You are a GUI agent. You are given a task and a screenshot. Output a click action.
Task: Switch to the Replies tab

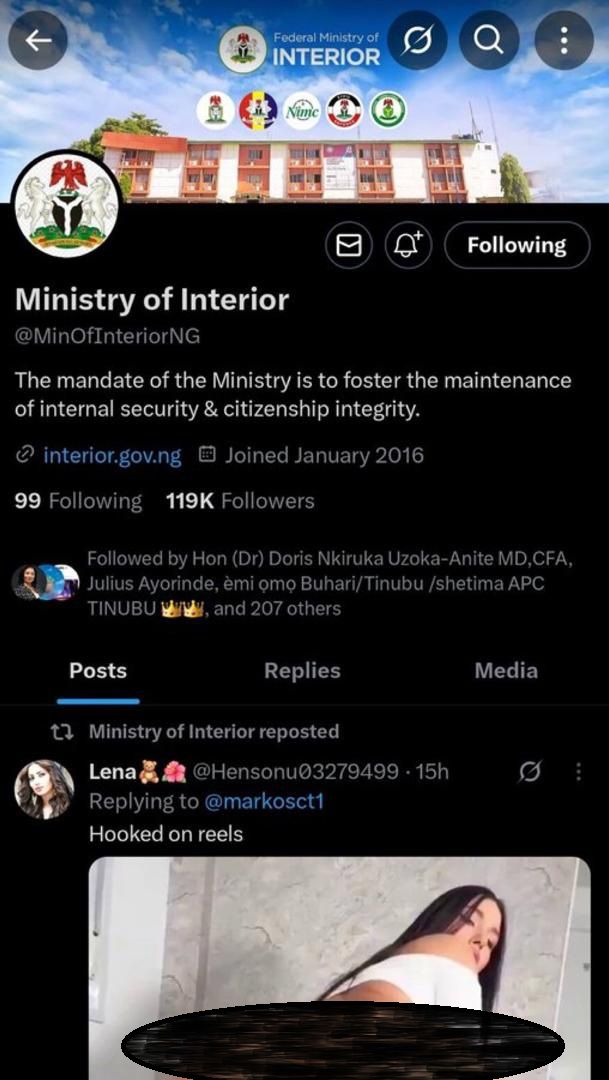[x=302, y=671]
